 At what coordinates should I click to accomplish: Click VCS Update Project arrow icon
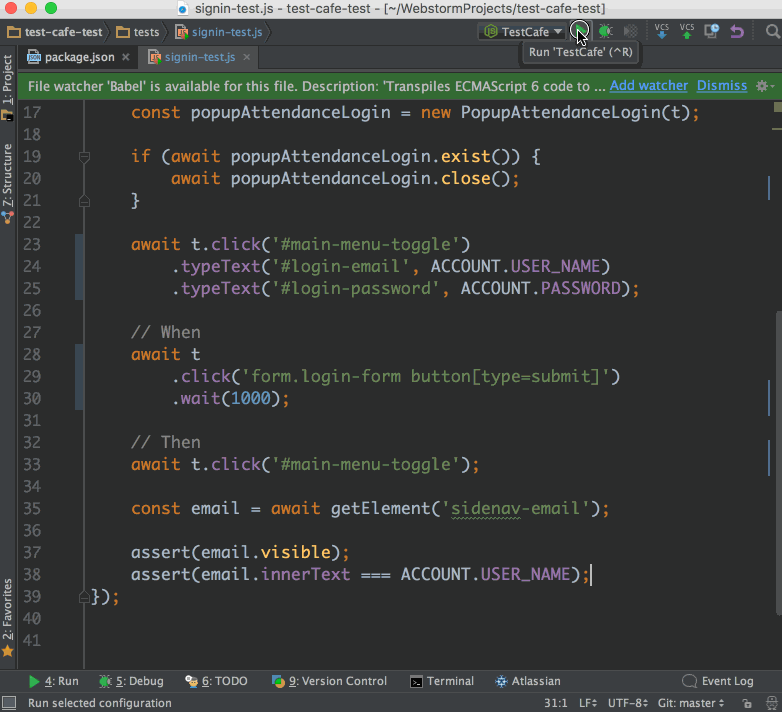point(661,32)
